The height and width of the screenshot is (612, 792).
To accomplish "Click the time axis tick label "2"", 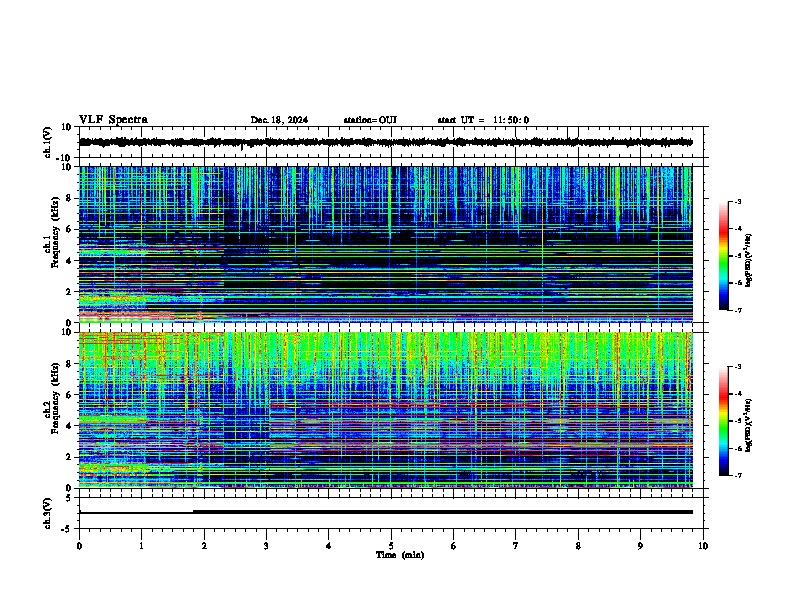I will click(204, 546).
